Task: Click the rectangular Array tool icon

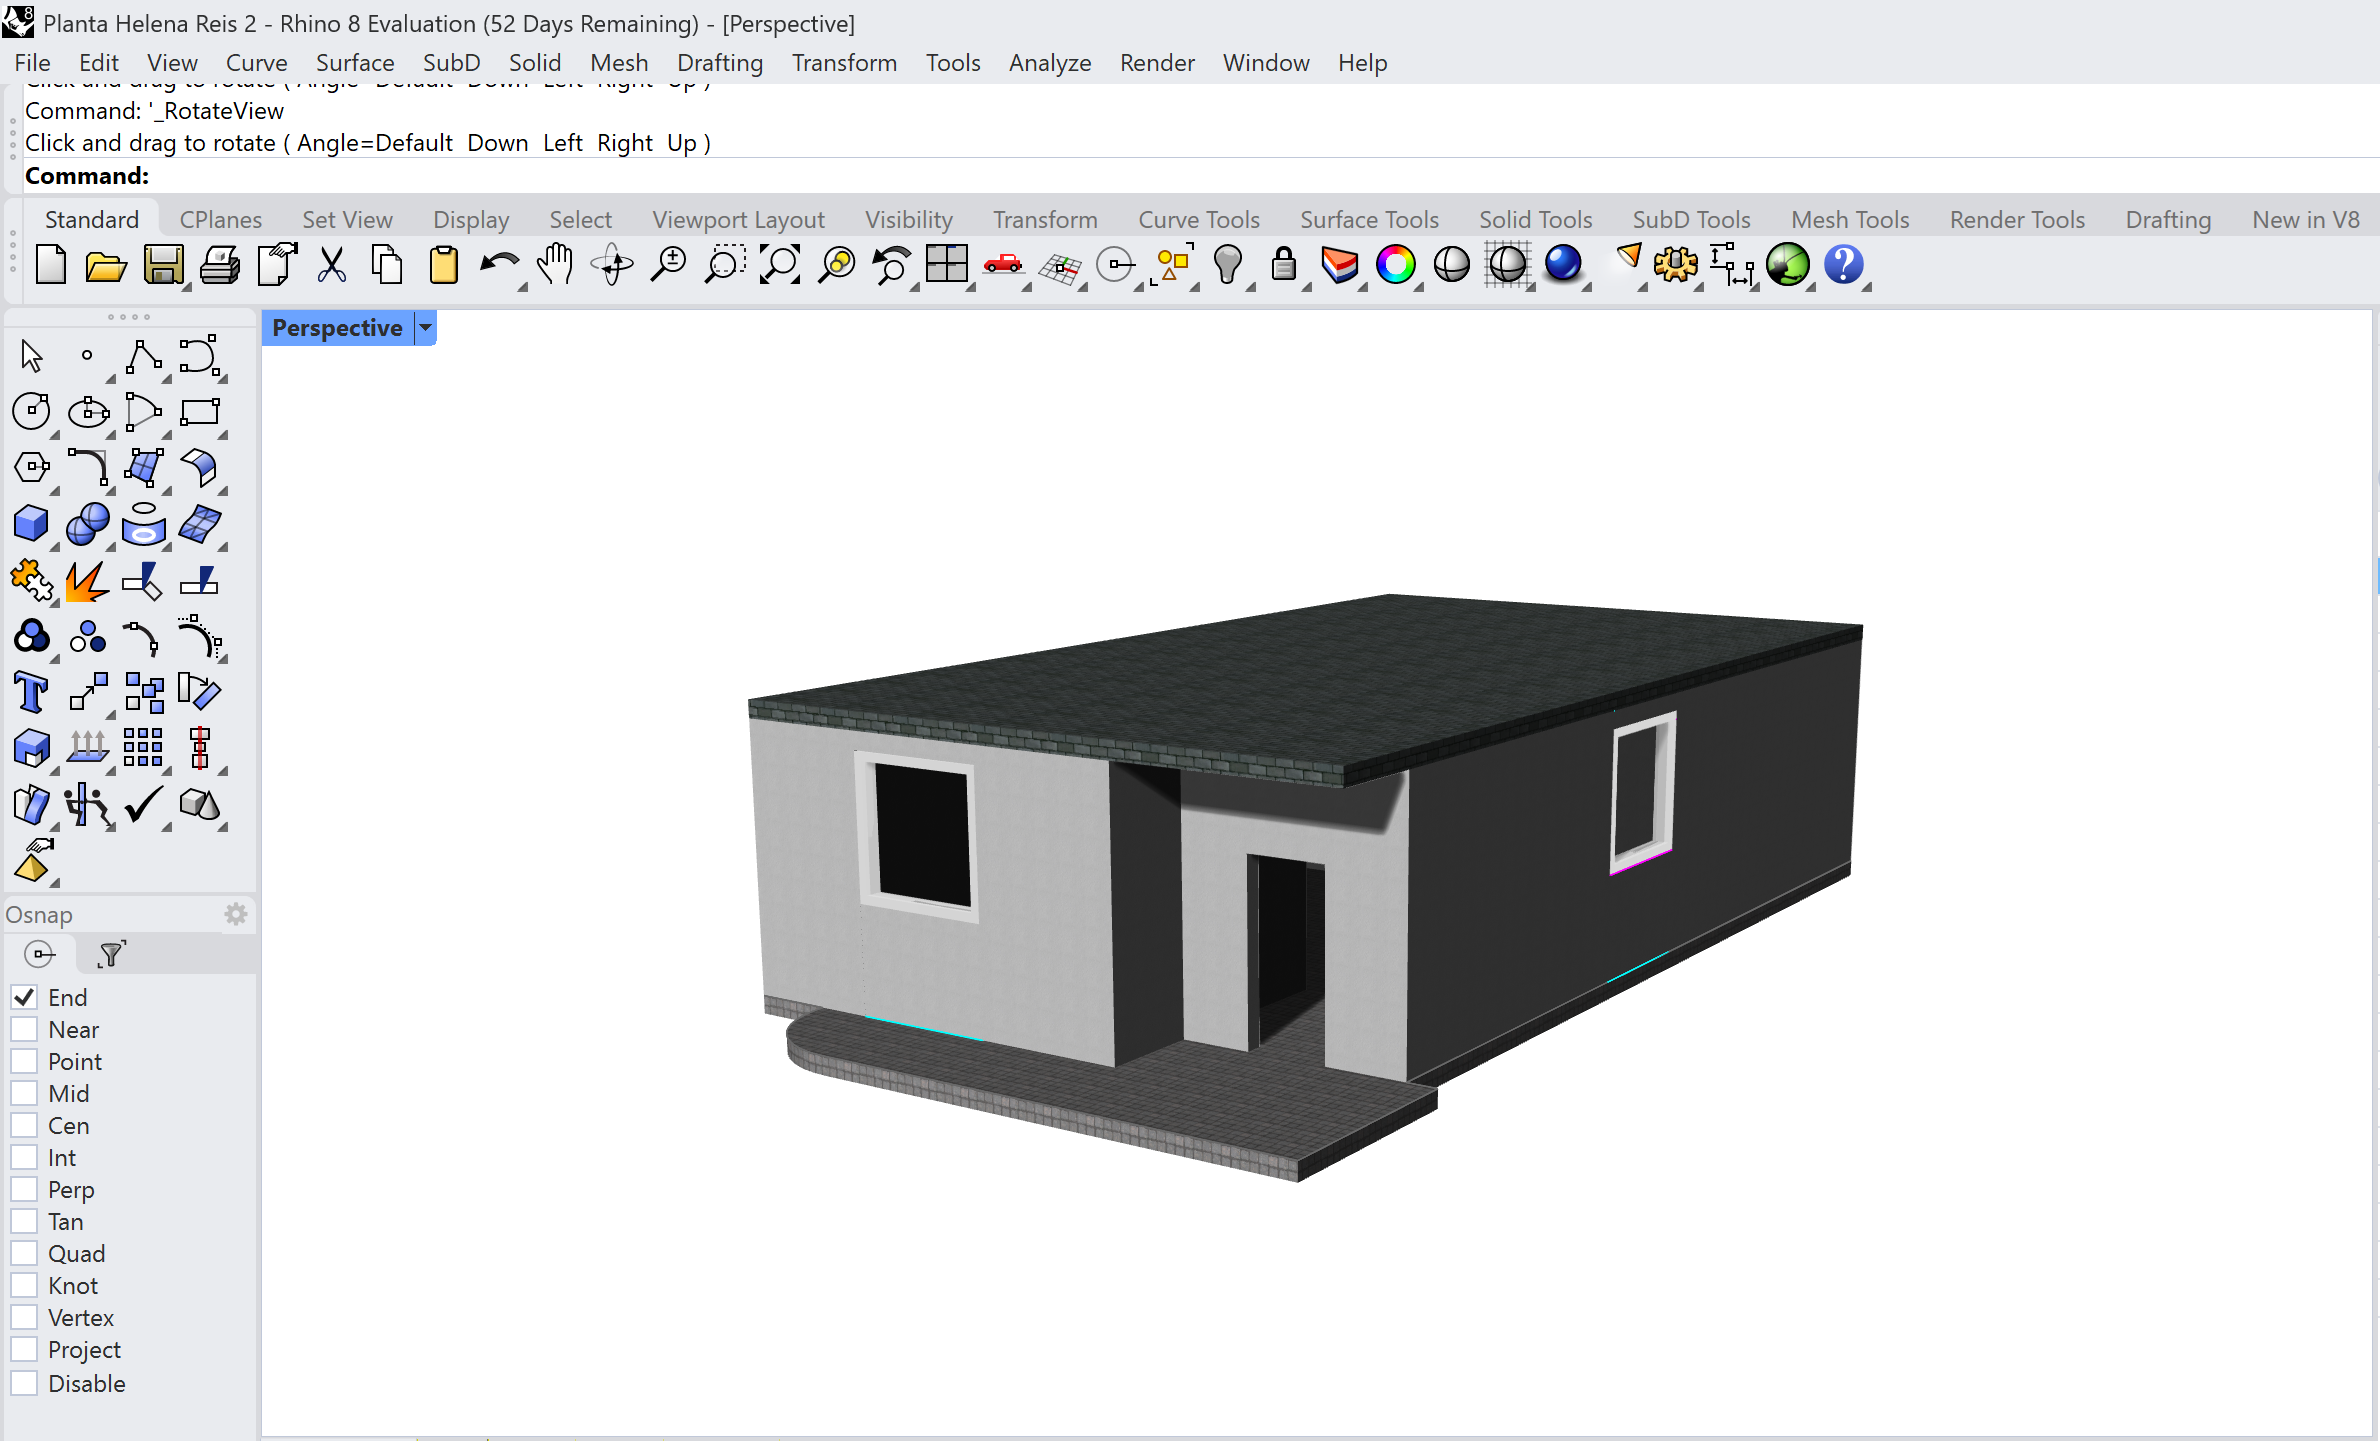Action: coord(144,748)
